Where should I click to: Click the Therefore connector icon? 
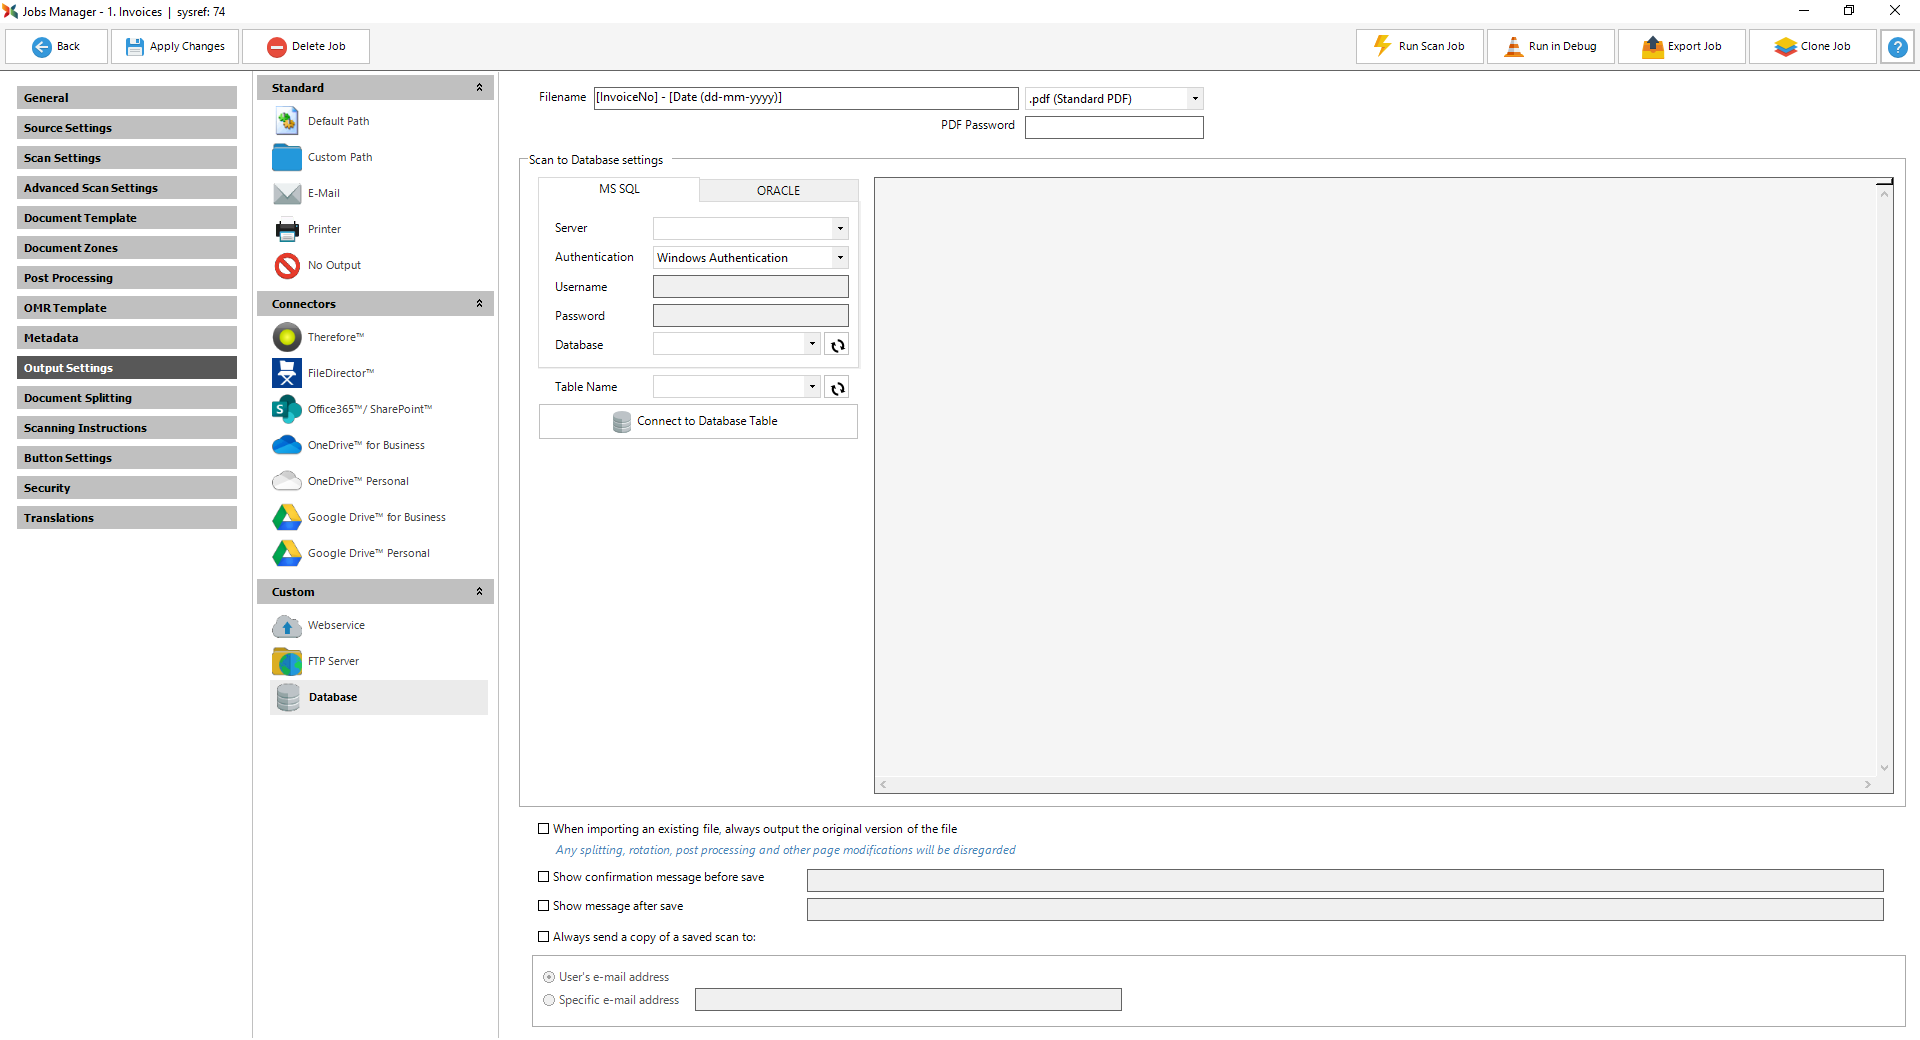coord(287,338)
